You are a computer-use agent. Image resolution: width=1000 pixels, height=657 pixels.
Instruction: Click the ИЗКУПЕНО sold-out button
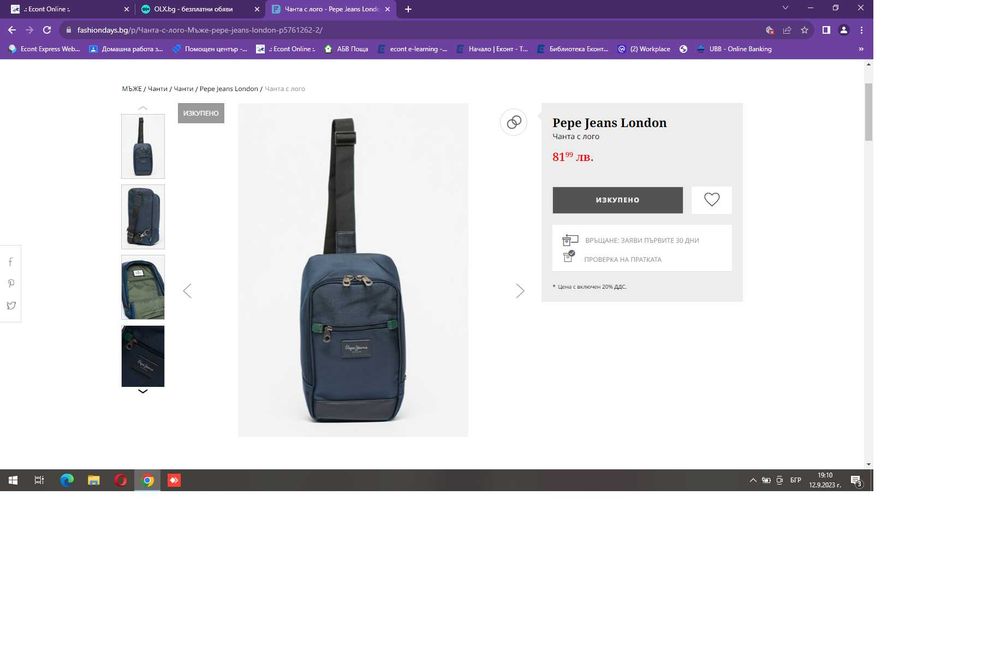pyautogui.click(x=617, y=200)
